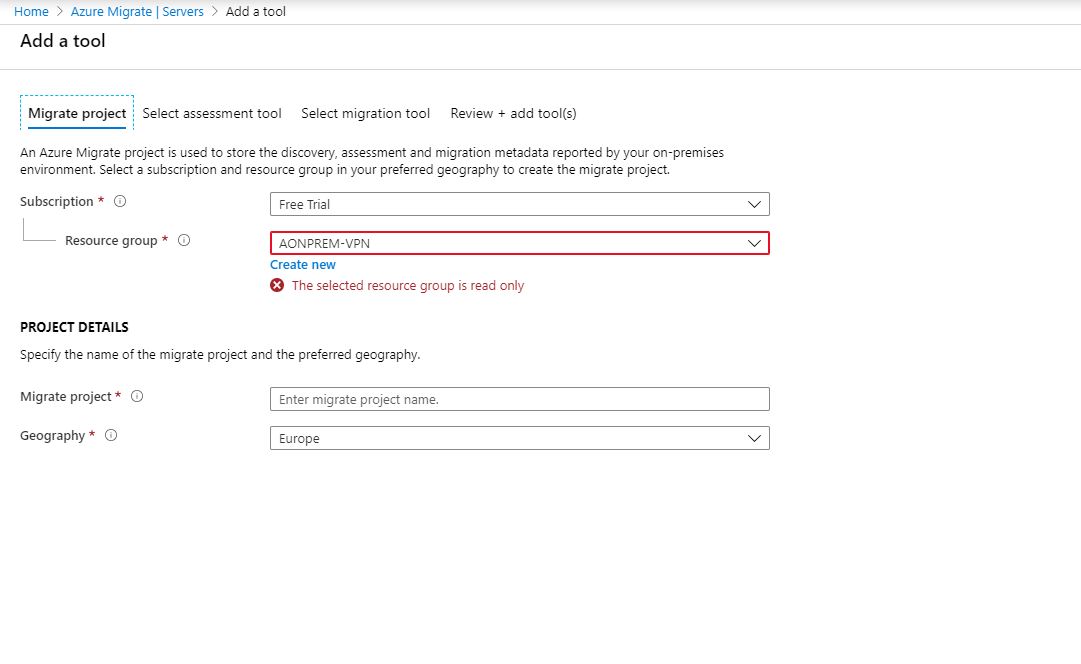Switch to the Migrate project tab
The image size is (1081, 664).
(x=77, y=114)
